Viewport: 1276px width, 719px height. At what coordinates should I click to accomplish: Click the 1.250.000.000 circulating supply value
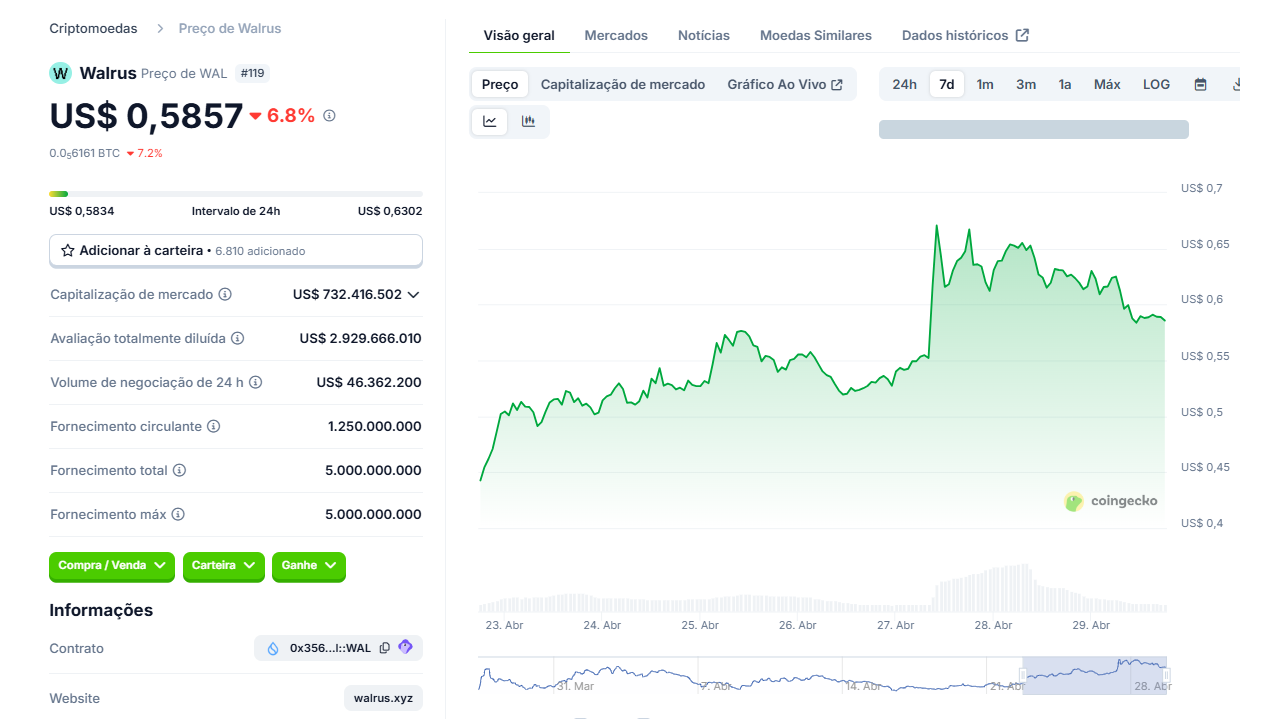[375, 427]
